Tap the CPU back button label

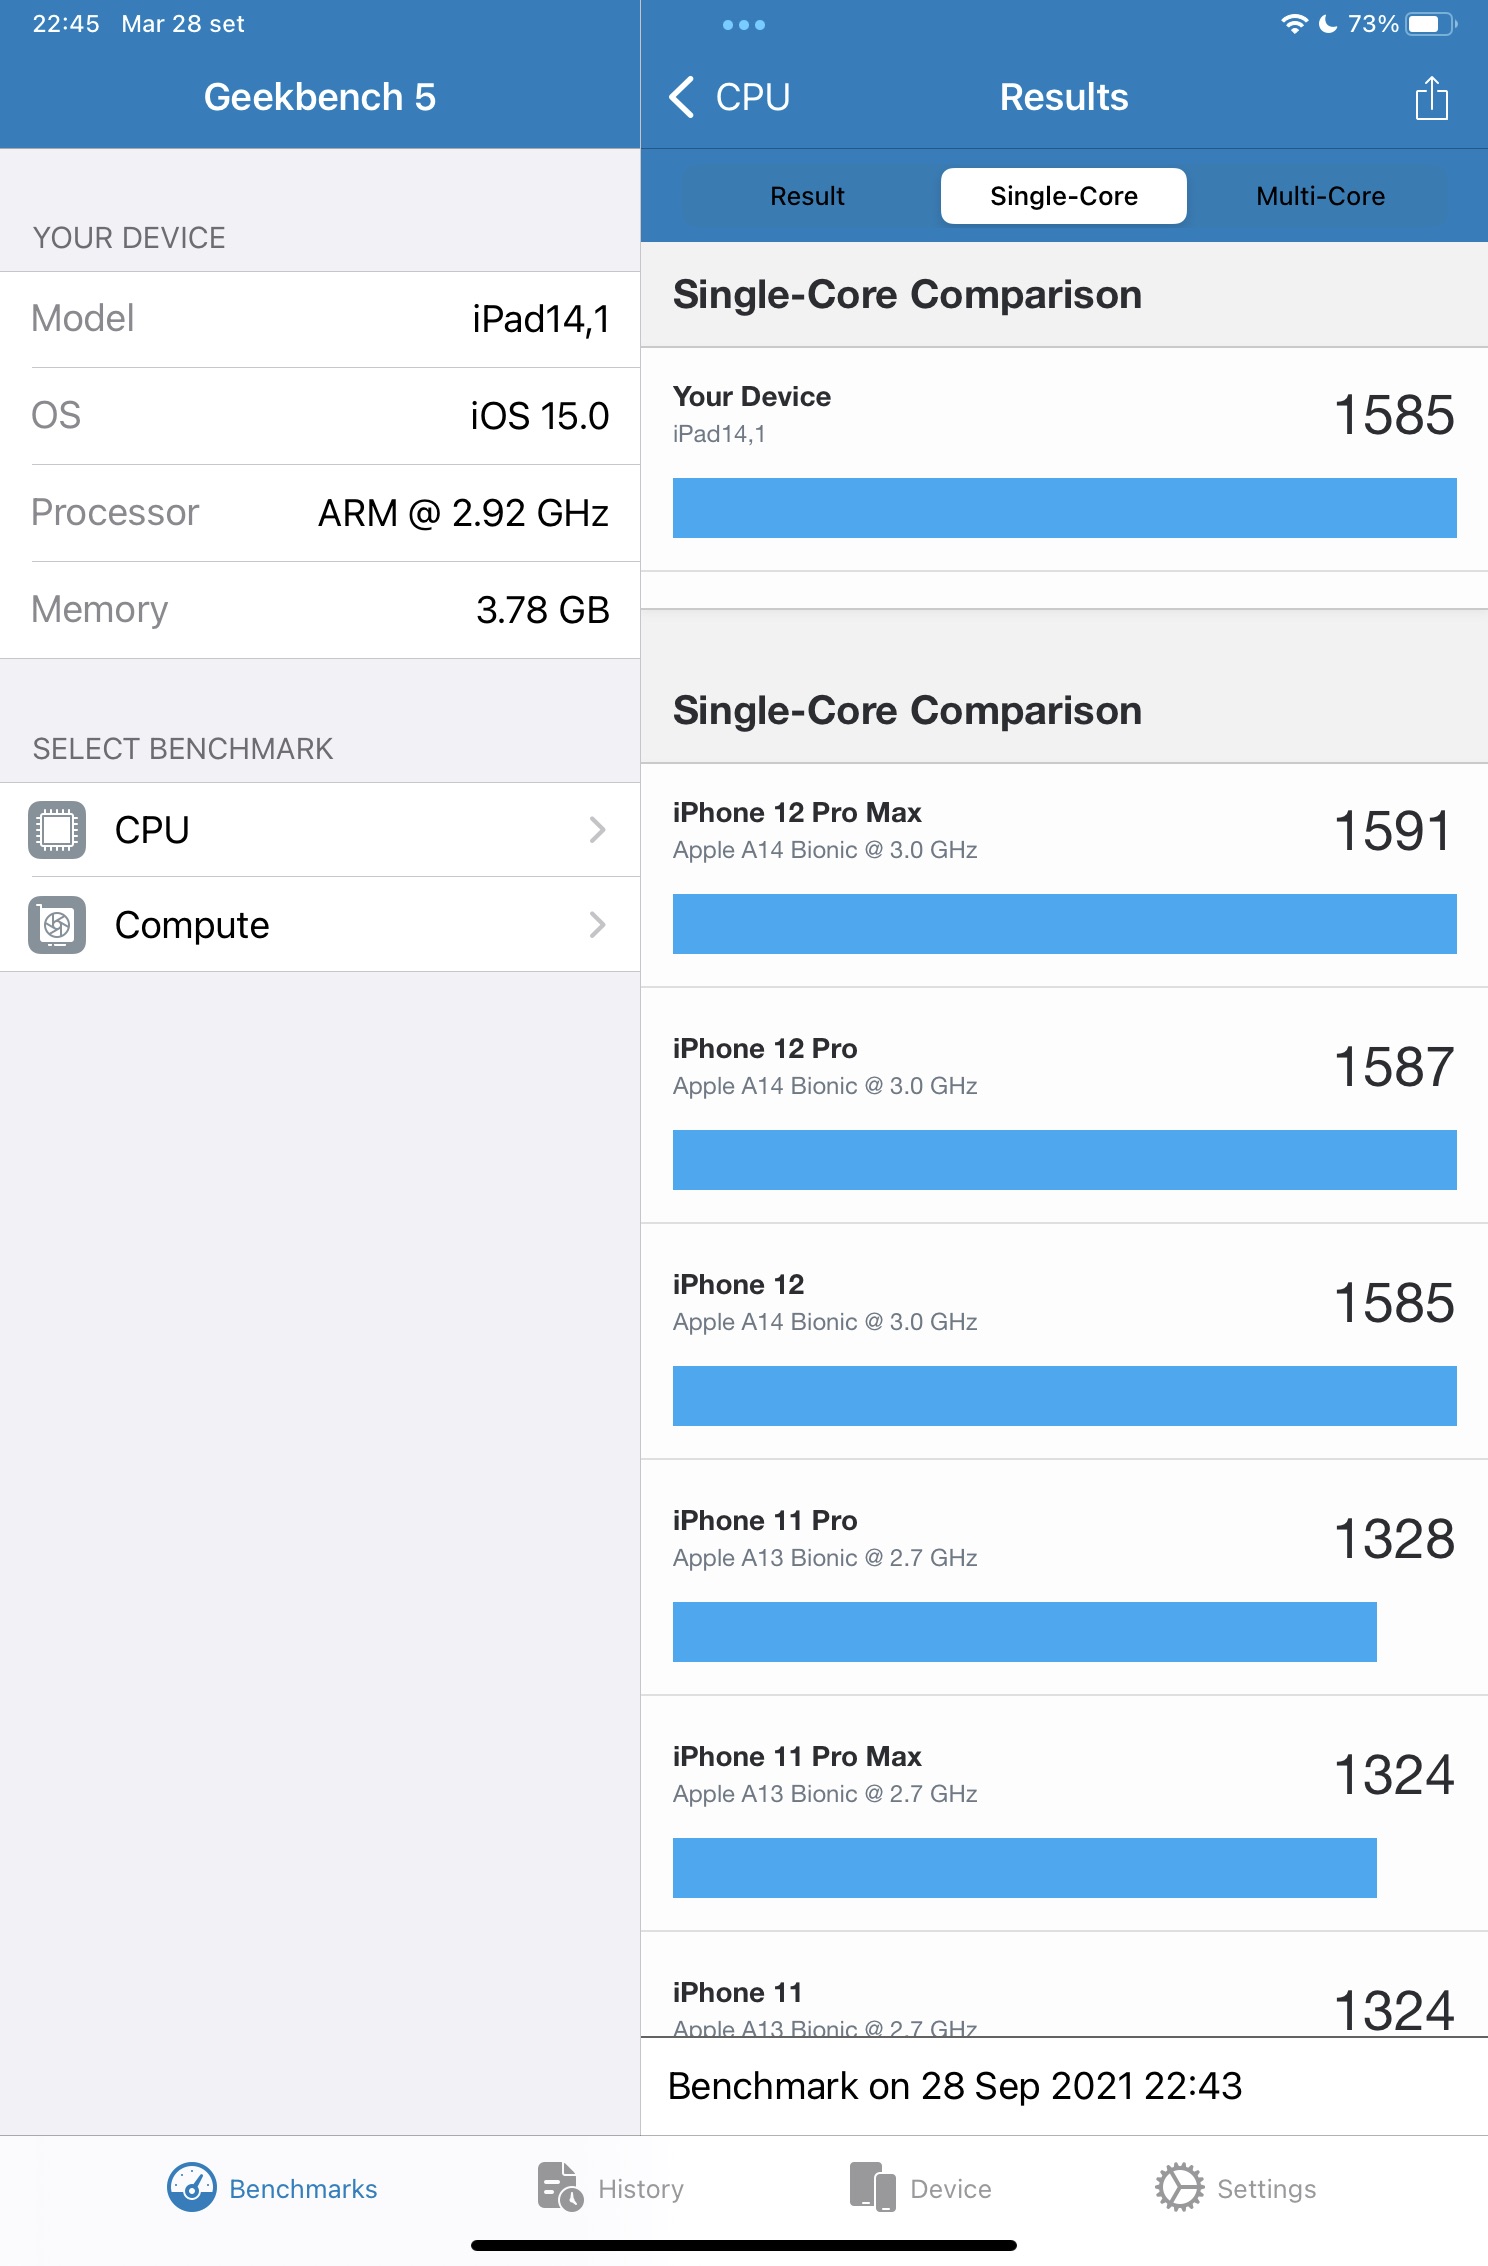pos(753,98)
